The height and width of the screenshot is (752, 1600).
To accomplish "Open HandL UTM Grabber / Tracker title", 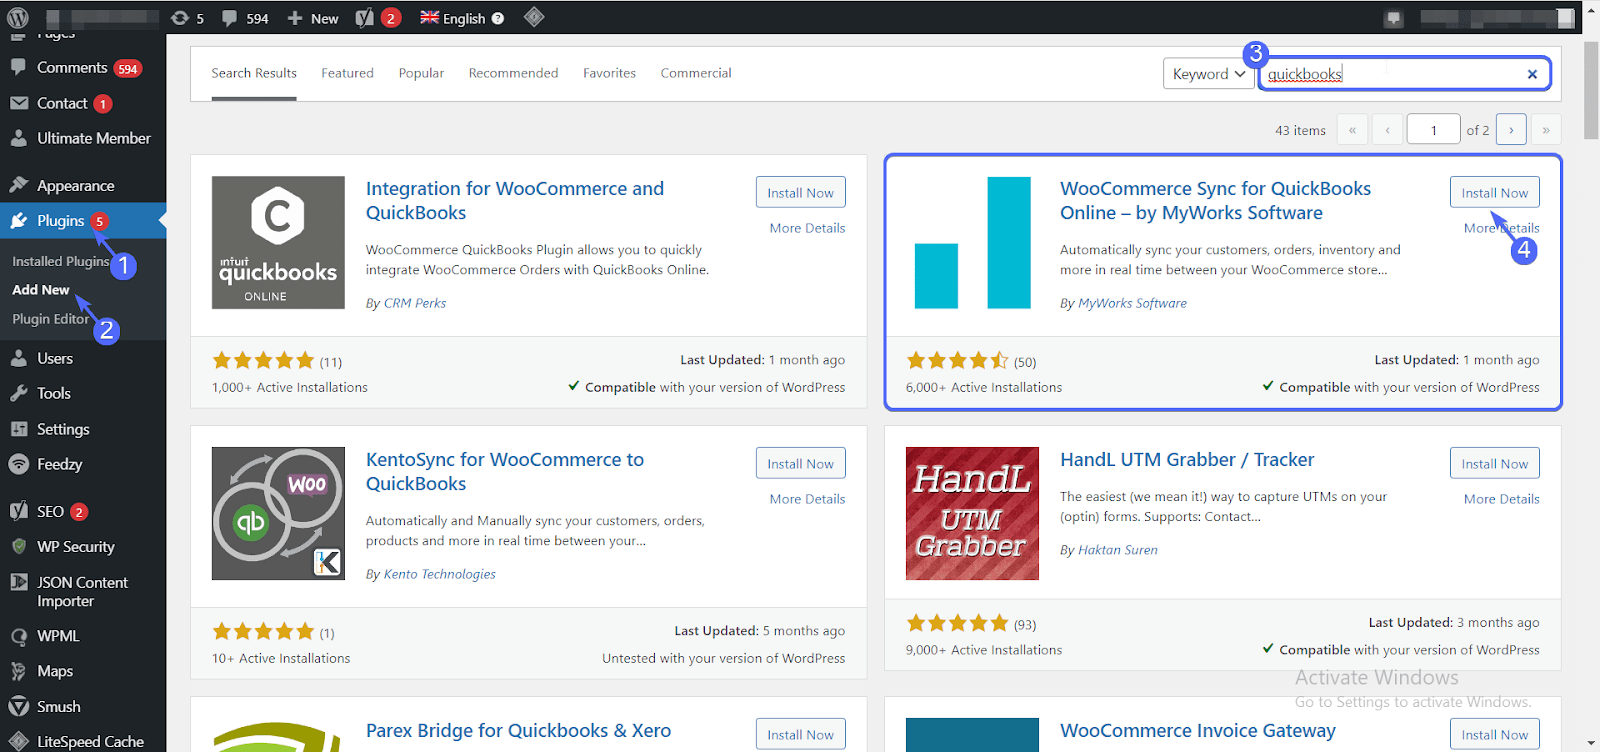I will click(1187, 460).
